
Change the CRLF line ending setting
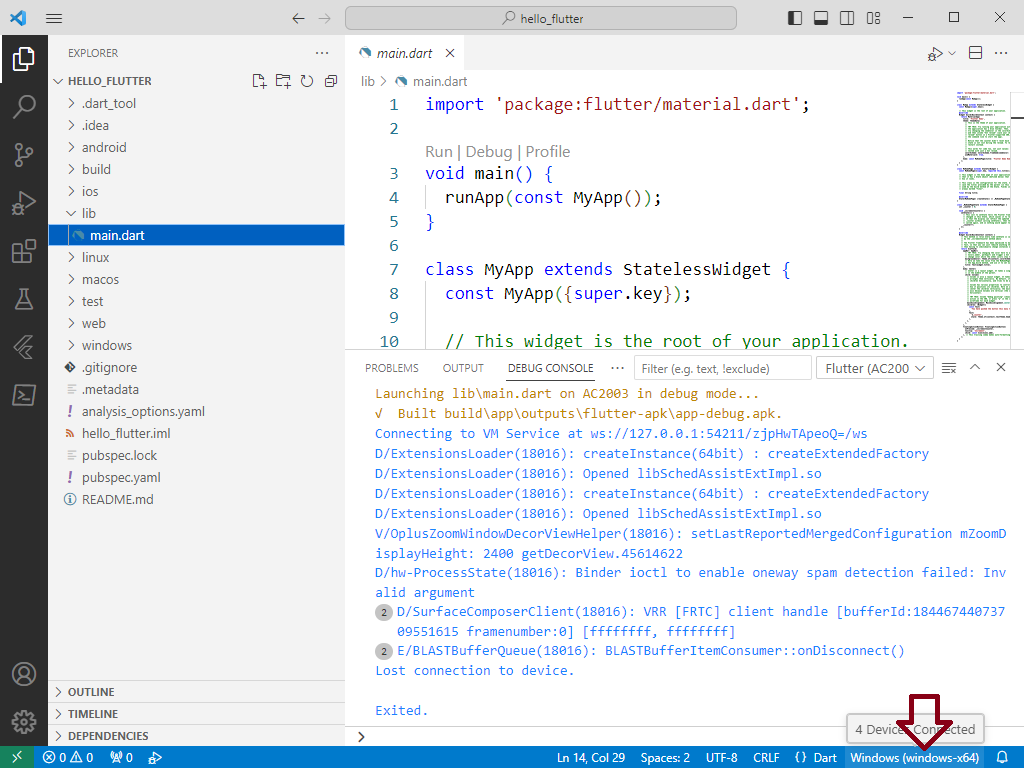tap(766, 758)
